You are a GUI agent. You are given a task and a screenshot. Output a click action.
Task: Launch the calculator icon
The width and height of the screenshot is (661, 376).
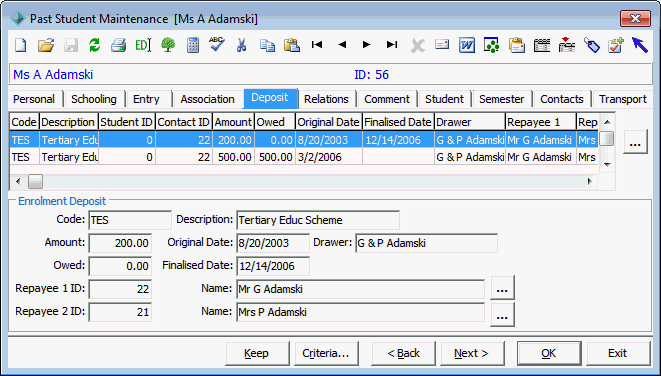[x=193, y=45]
